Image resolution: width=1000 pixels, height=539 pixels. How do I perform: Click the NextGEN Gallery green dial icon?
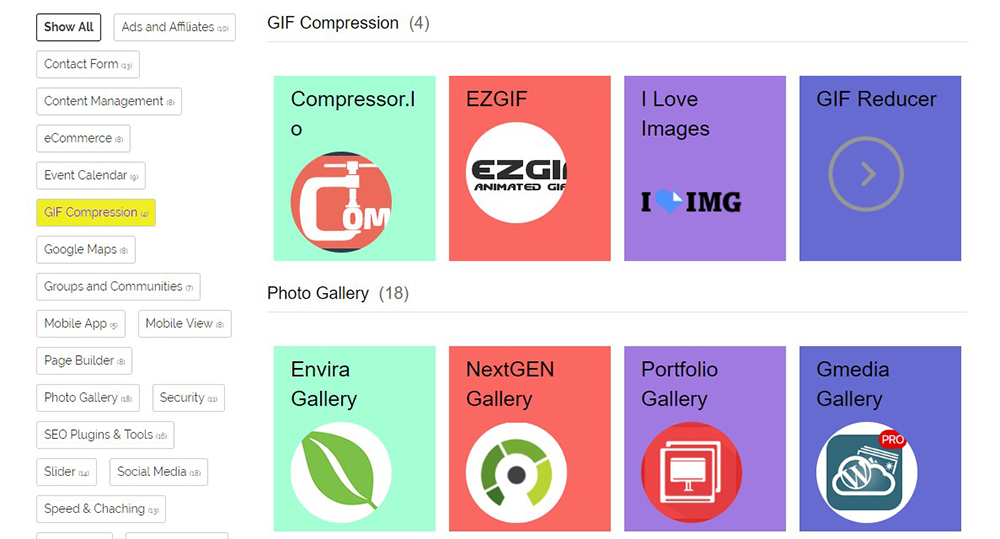click(516, 473)
